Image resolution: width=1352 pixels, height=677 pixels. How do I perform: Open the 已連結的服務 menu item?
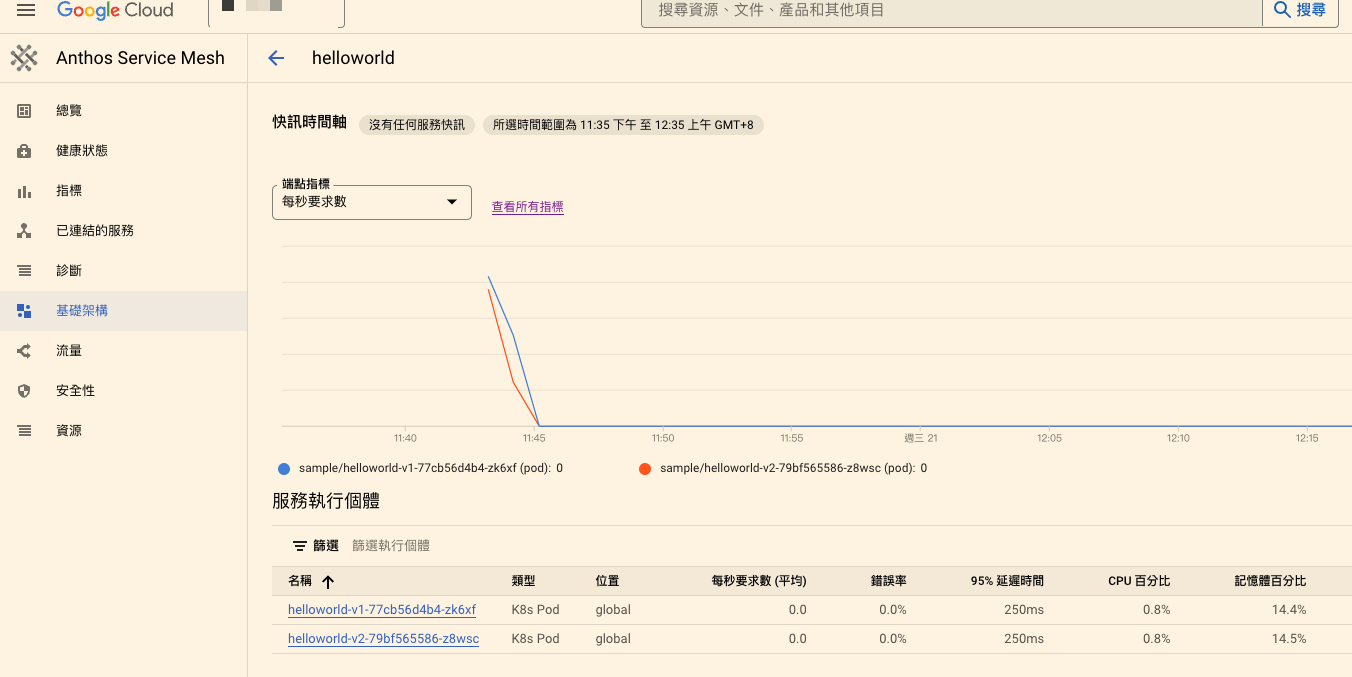tap(124, 231)
